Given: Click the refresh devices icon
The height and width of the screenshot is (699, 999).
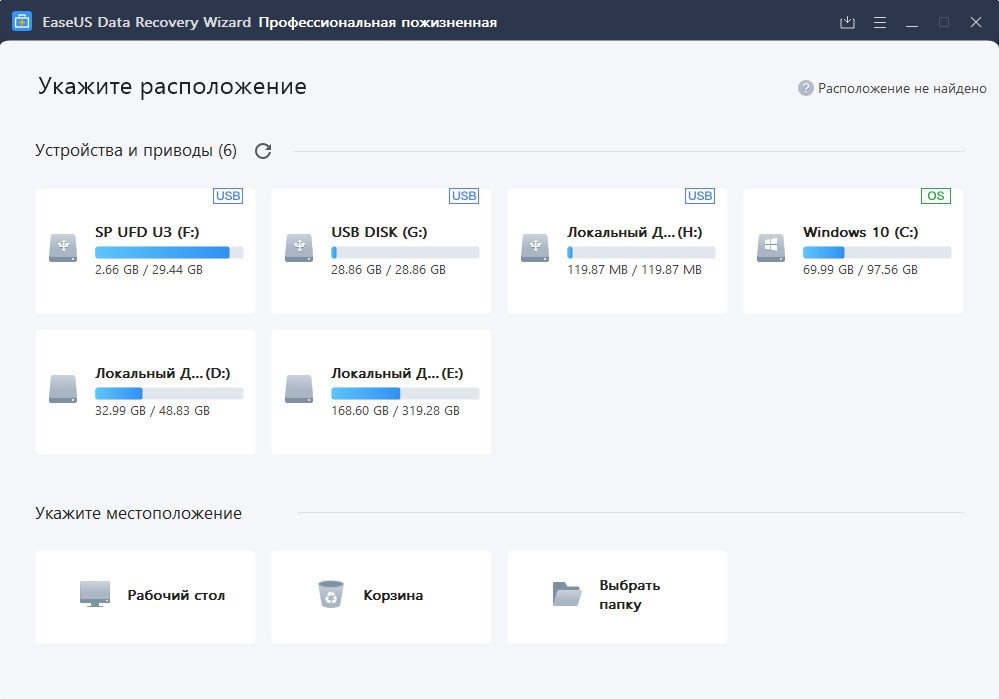Looking at the screenshot, I should tap(263, 151).
